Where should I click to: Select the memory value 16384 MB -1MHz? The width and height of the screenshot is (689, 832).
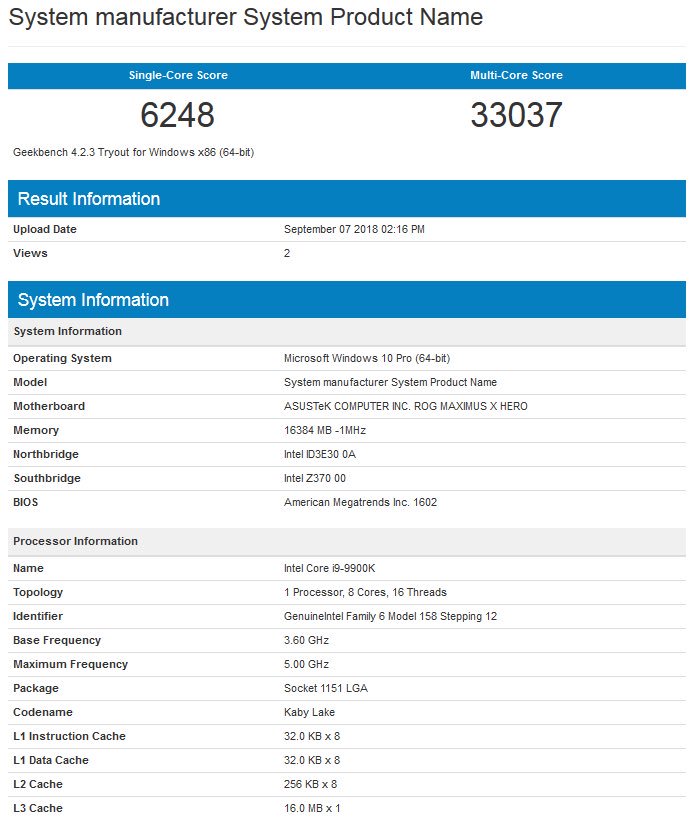point(325,430)
